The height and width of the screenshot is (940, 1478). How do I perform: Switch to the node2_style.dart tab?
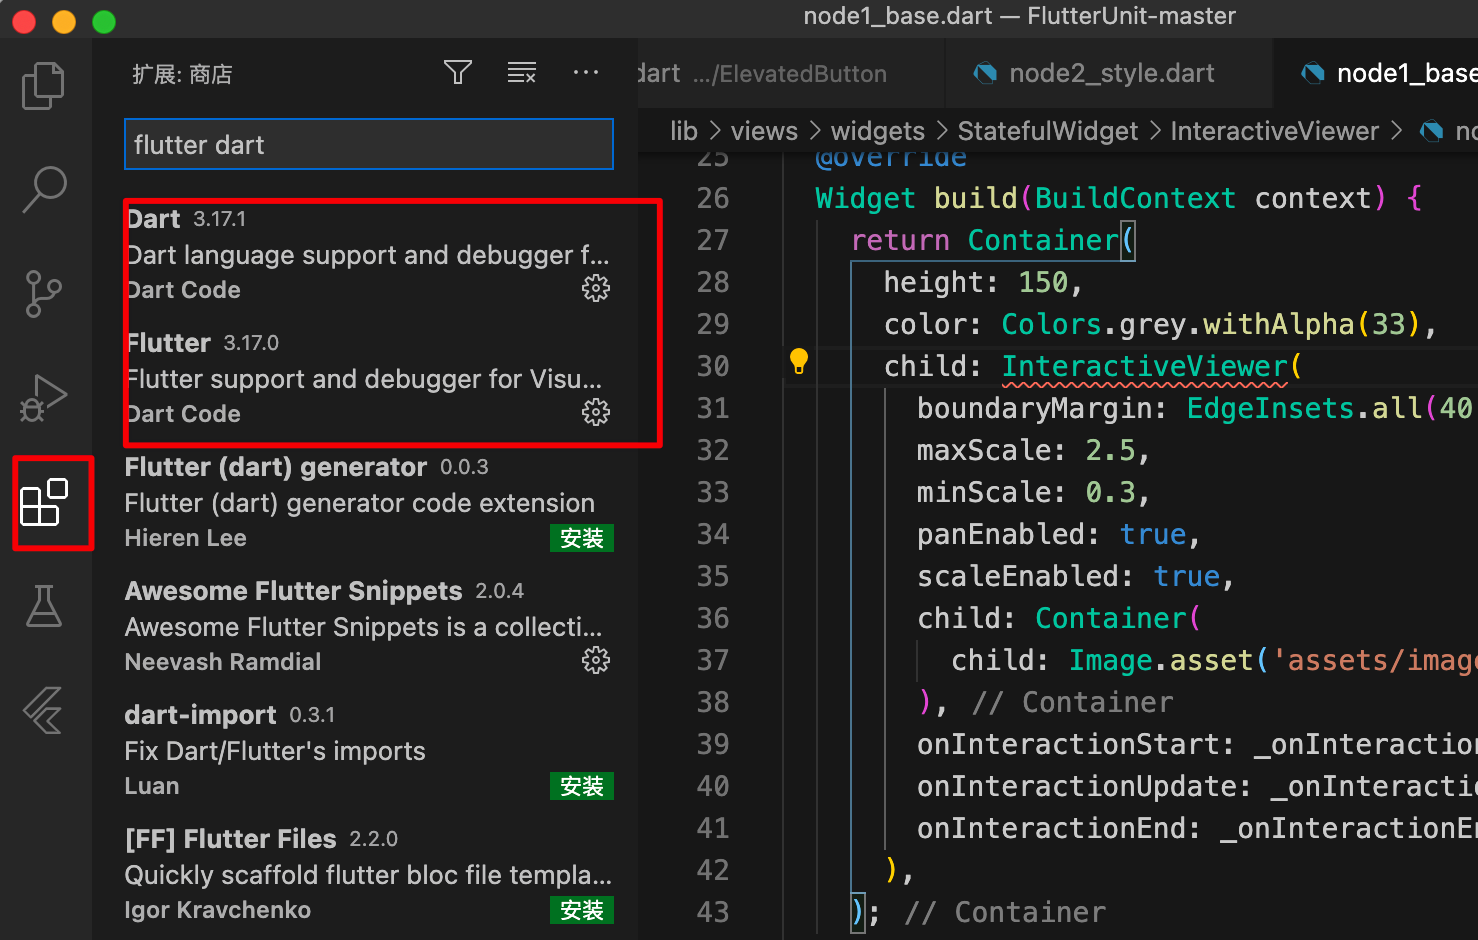tap(1109, 73)
